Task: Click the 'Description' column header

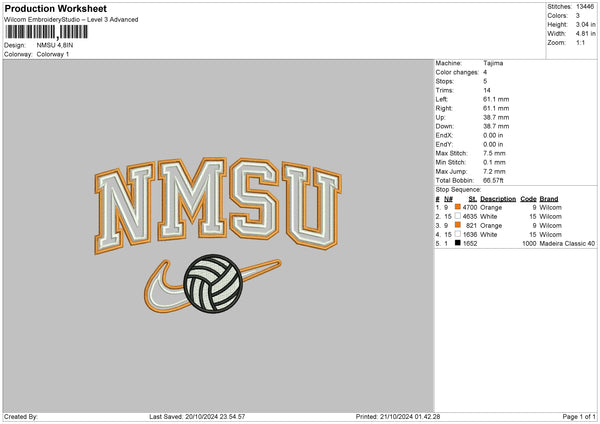Action: click(498, 199)
